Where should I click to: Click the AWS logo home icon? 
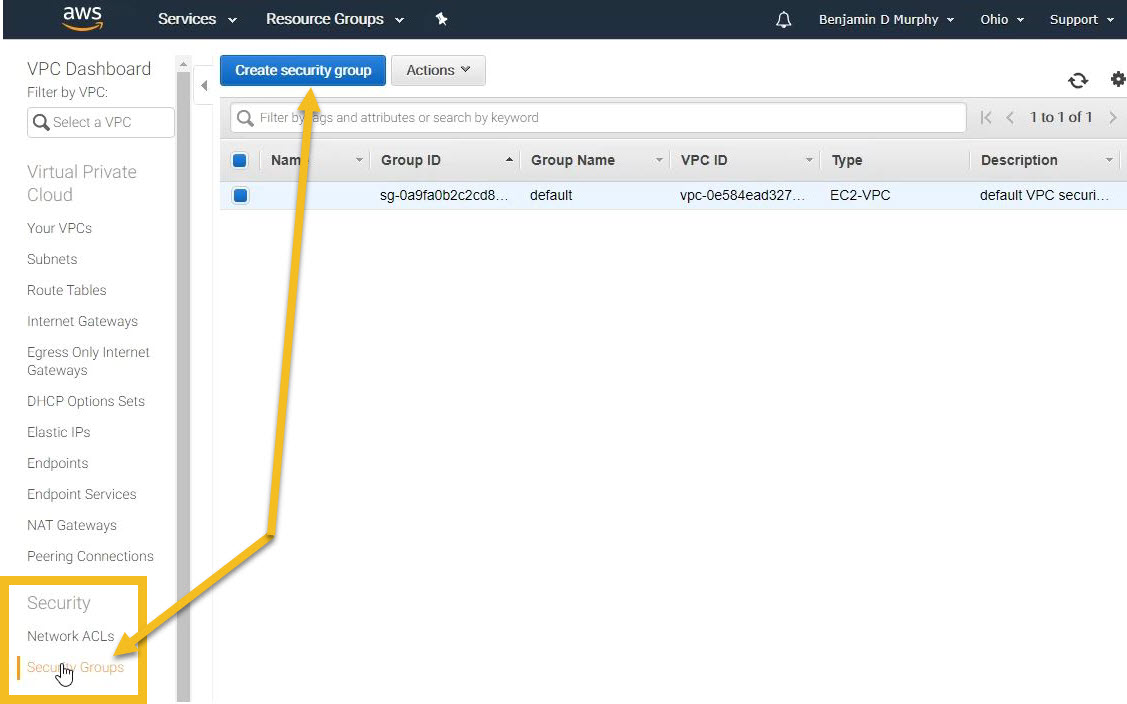(83, 19)
